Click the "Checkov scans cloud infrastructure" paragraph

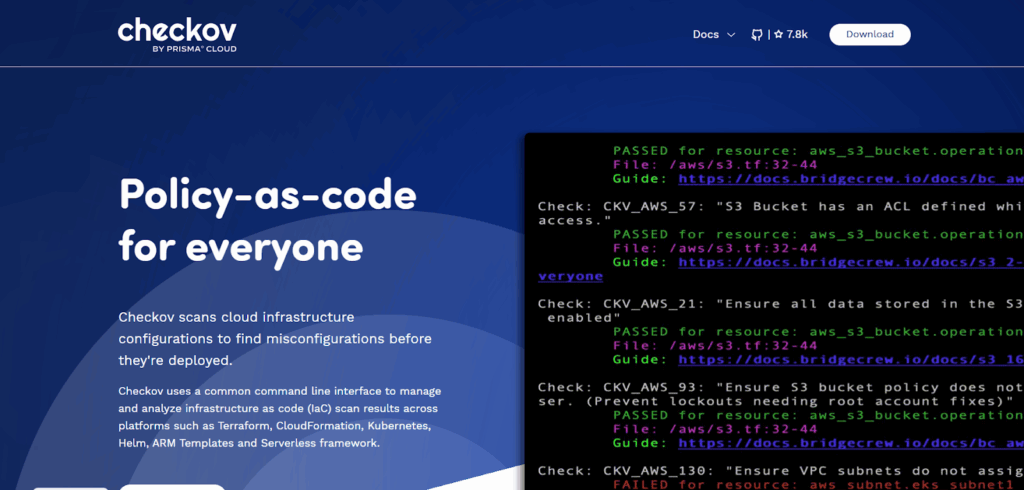(275, 338)
